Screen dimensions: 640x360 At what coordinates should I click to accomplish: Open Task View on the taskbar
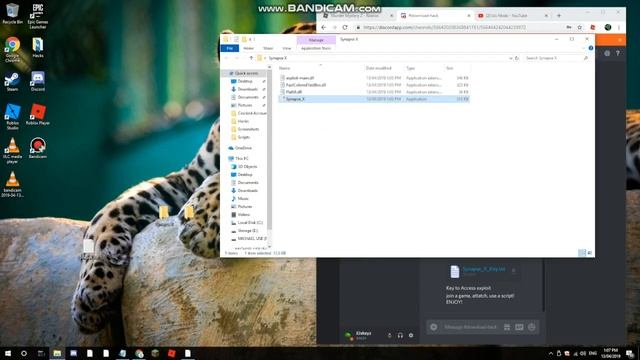point(41,353)
